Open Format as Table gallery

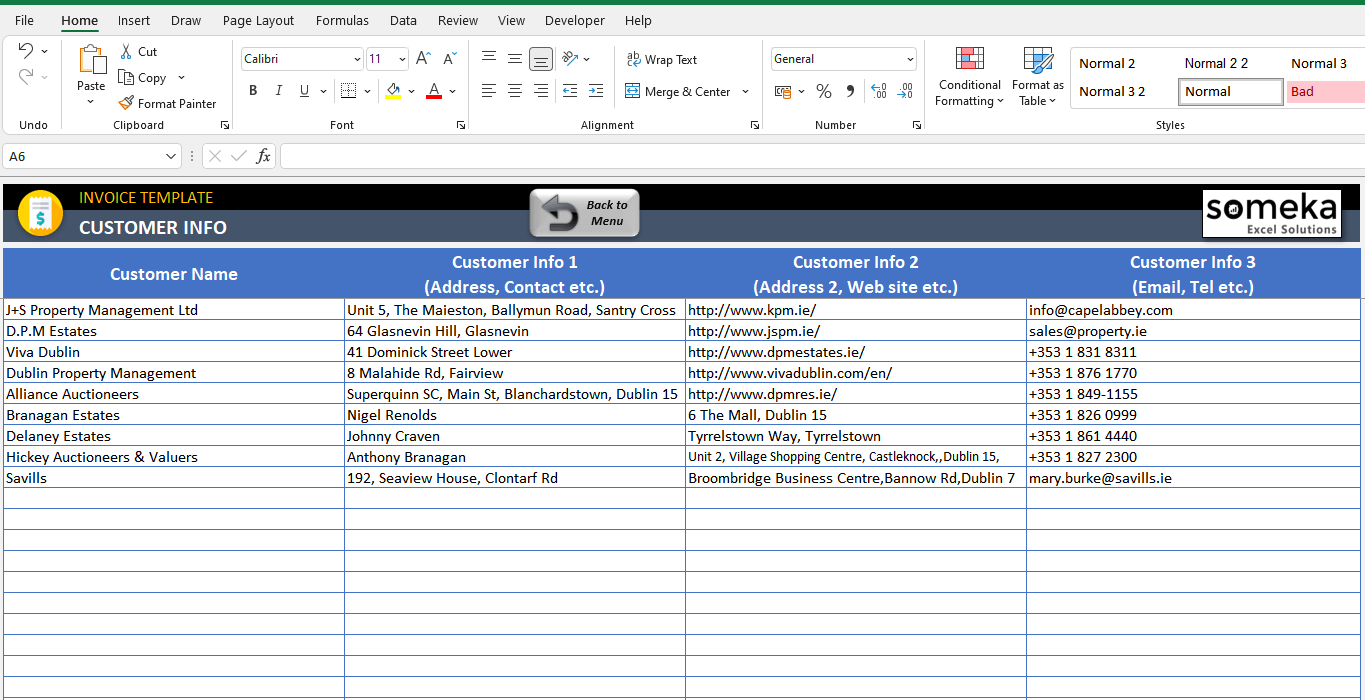click(1038, 76)
